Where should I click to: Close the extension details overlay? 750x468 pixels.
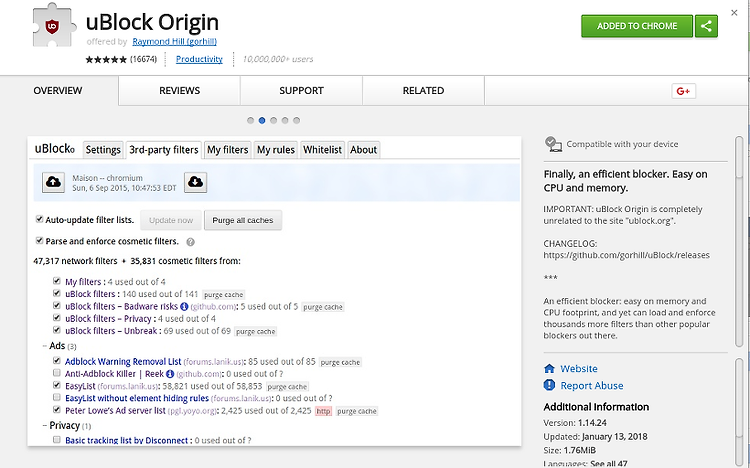(x=734, y=13)
